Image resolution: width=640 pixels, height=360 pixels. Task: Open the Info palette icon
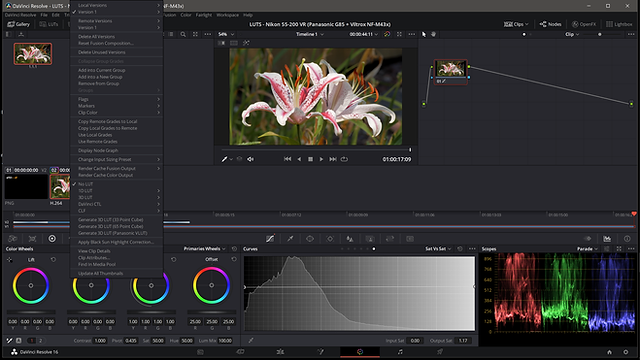(x=627, y=239)
